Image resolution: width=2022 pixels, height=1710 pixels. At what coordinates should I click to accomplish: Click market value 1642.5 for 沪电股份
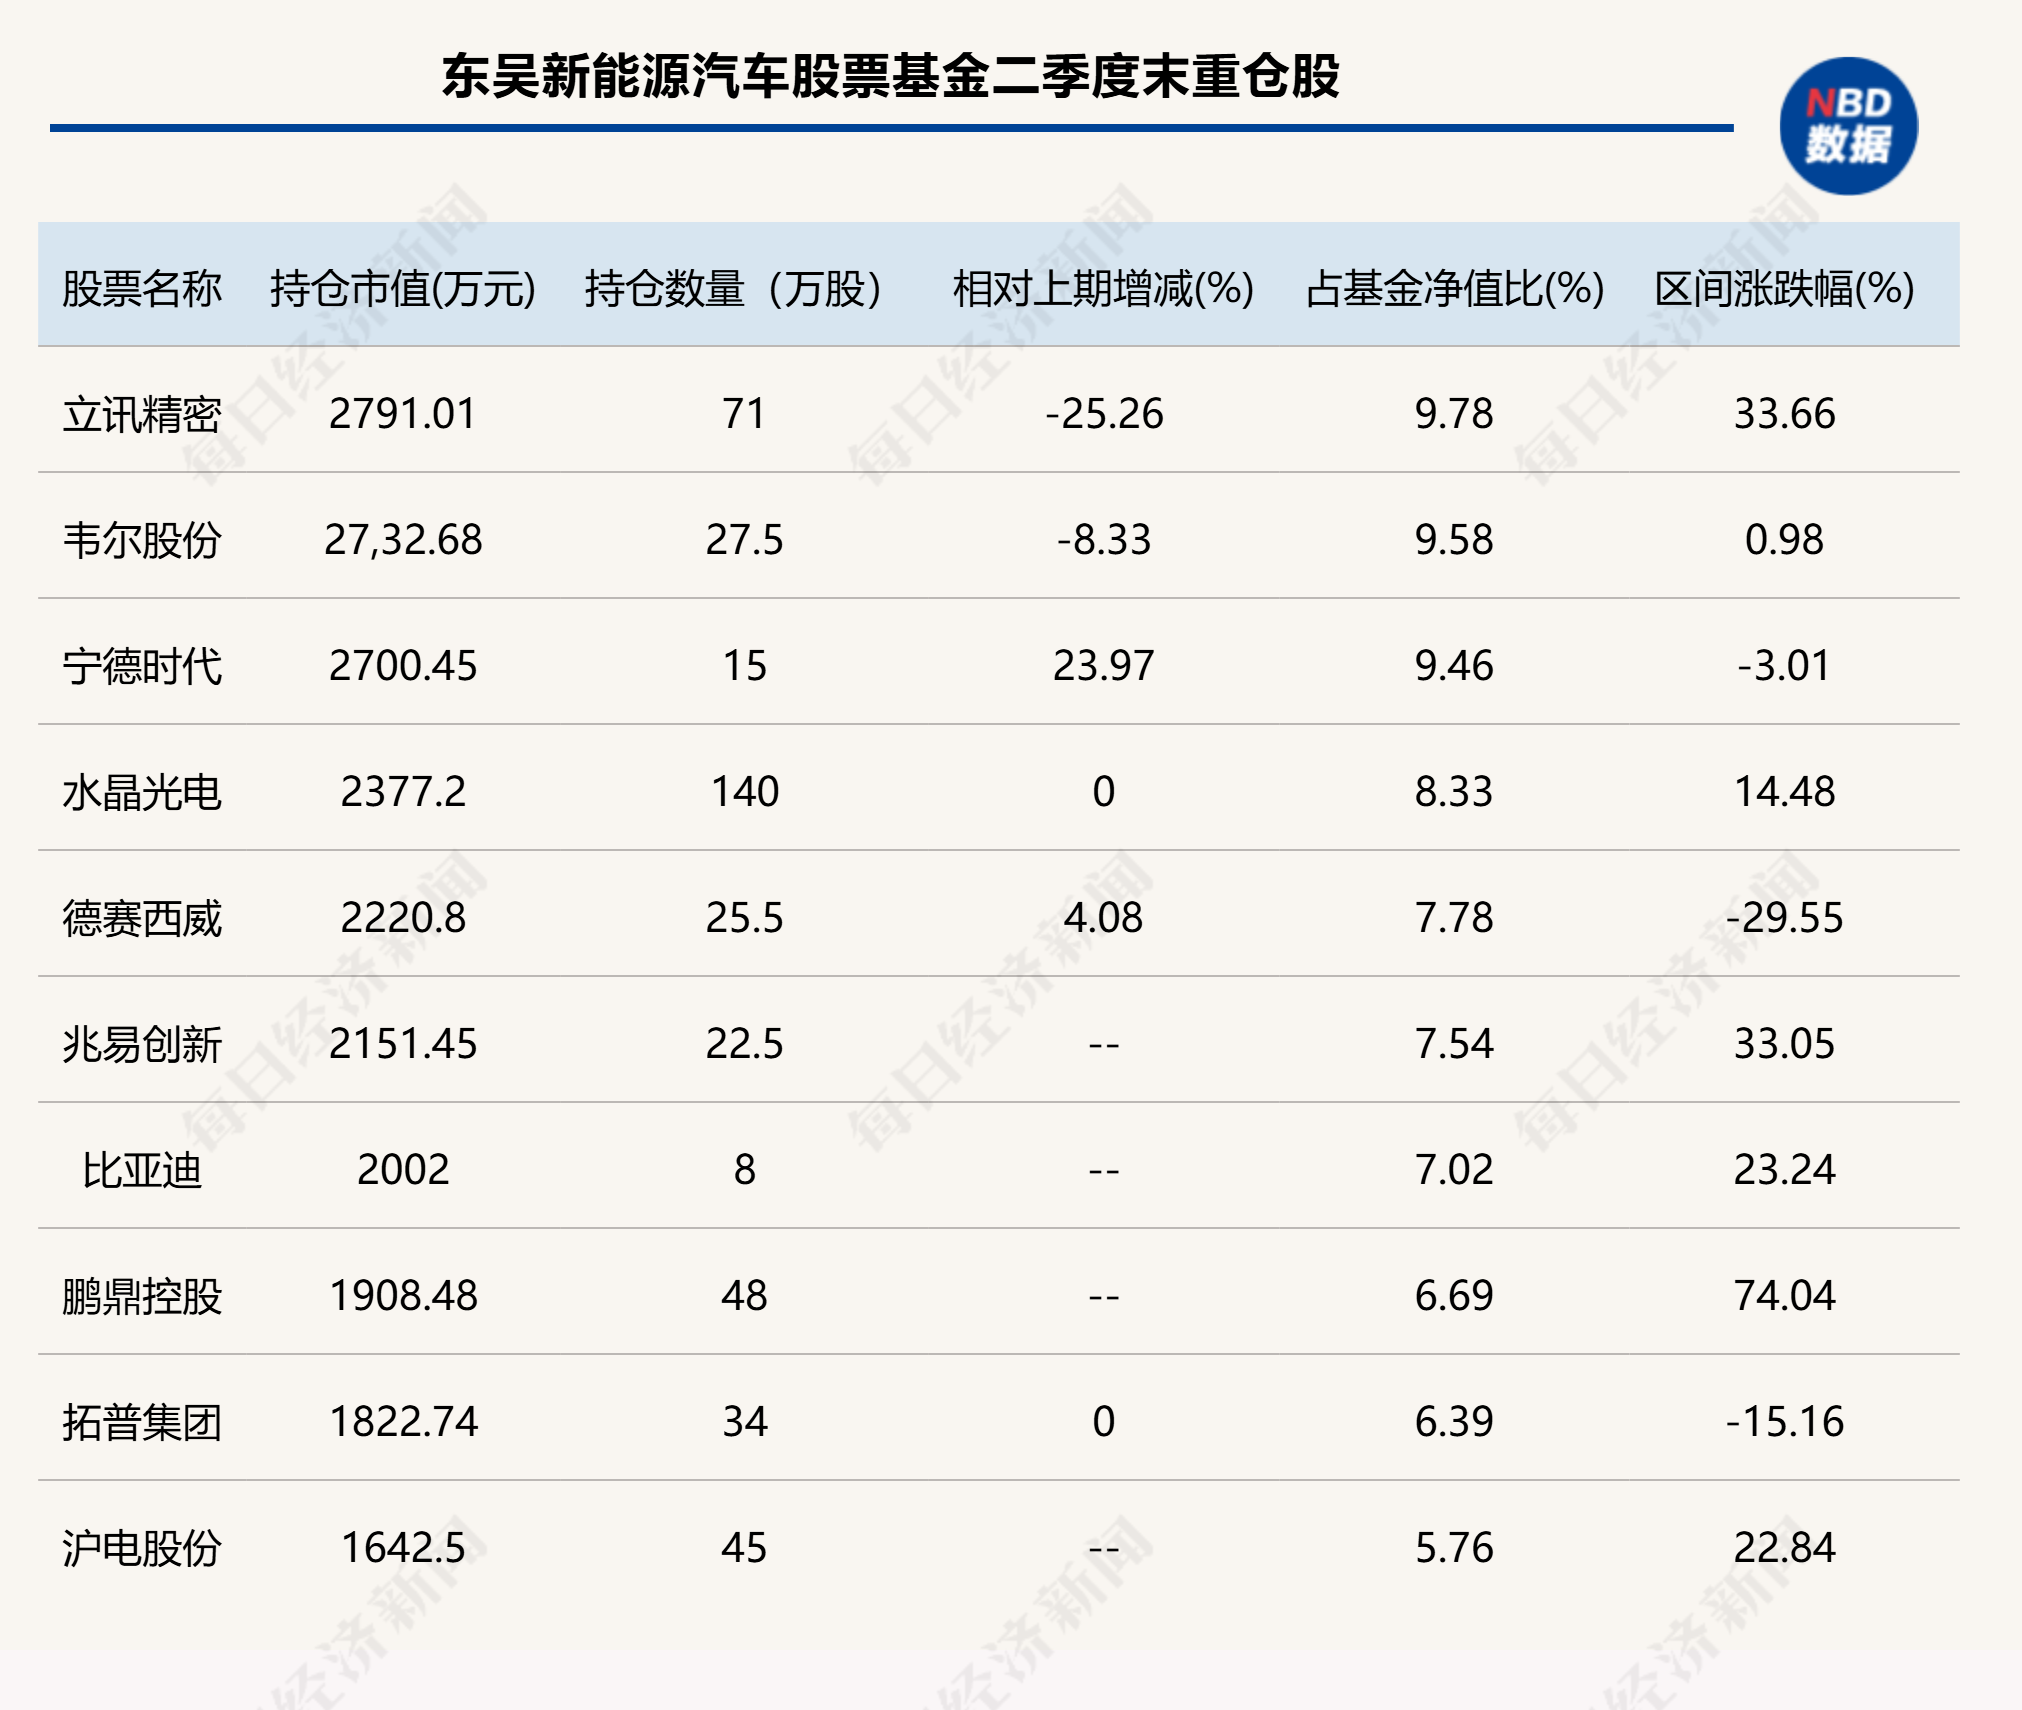click(403, 1548)
